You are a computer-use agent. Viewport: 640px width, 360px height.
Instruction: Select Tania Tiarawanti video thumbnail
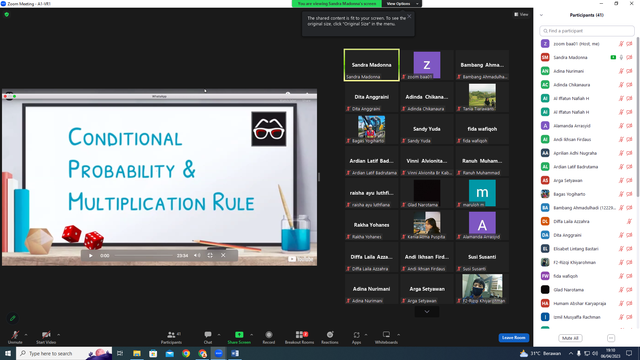(x=482, y=97)
